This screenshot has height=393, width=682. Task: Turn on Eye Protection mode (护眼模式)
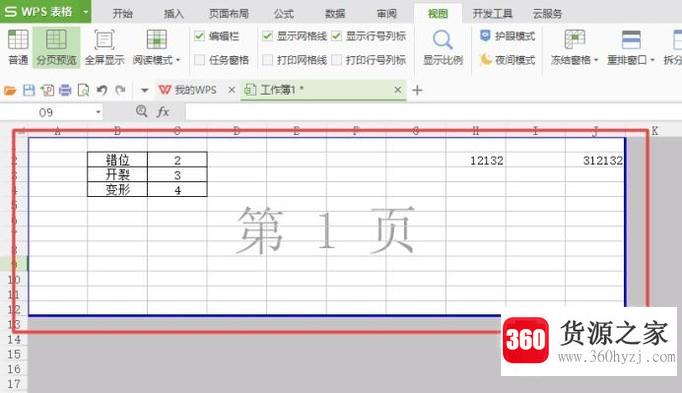[507, 36]
